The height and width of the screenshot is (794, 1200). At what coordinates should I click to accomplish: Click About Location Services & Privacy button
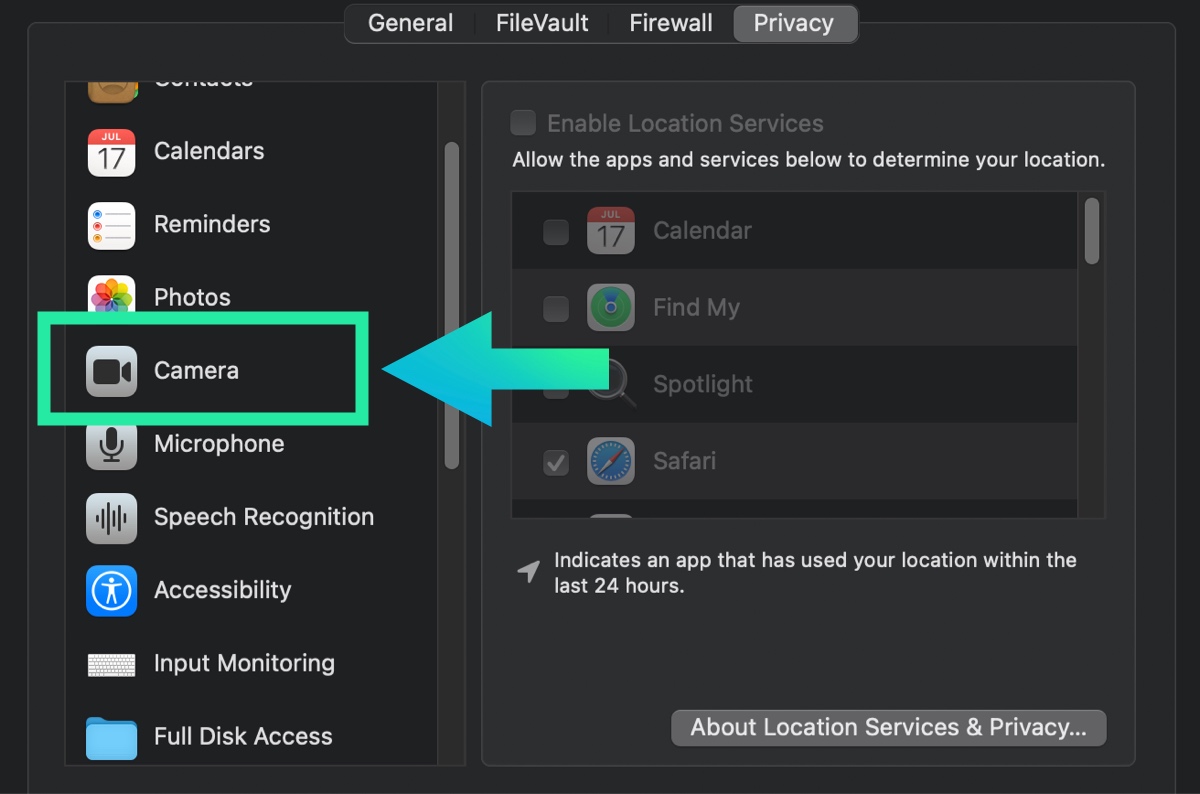coord(888,727)
